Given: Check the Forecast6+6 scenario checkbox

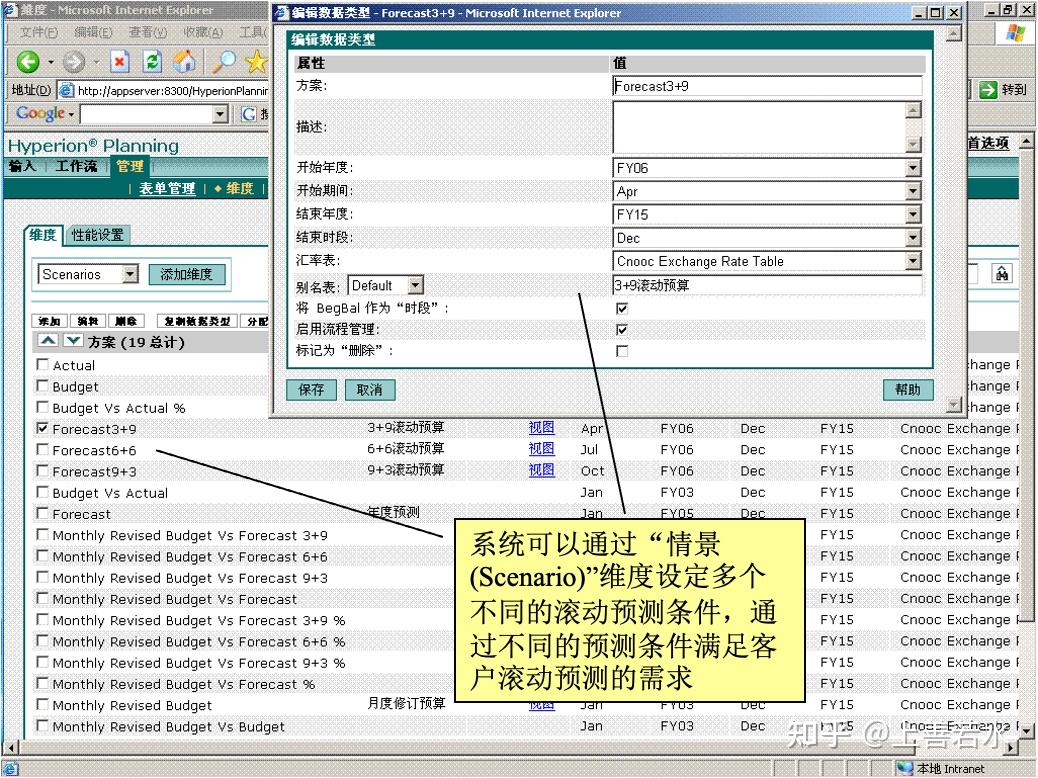Looking at the screenshot, I should point(42,449).
